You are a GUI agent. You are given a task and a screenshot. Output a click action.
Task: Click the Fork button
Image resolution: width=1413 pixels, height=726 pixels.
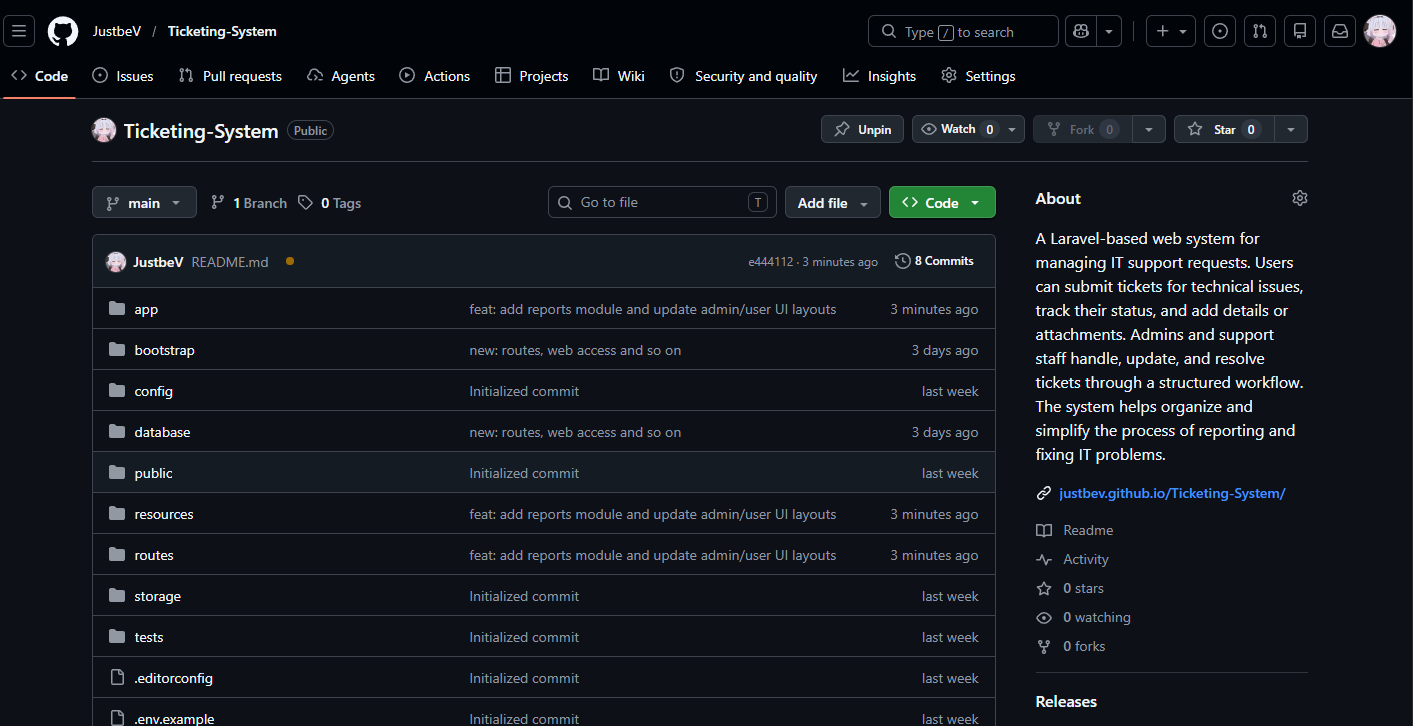[1083, 129]
